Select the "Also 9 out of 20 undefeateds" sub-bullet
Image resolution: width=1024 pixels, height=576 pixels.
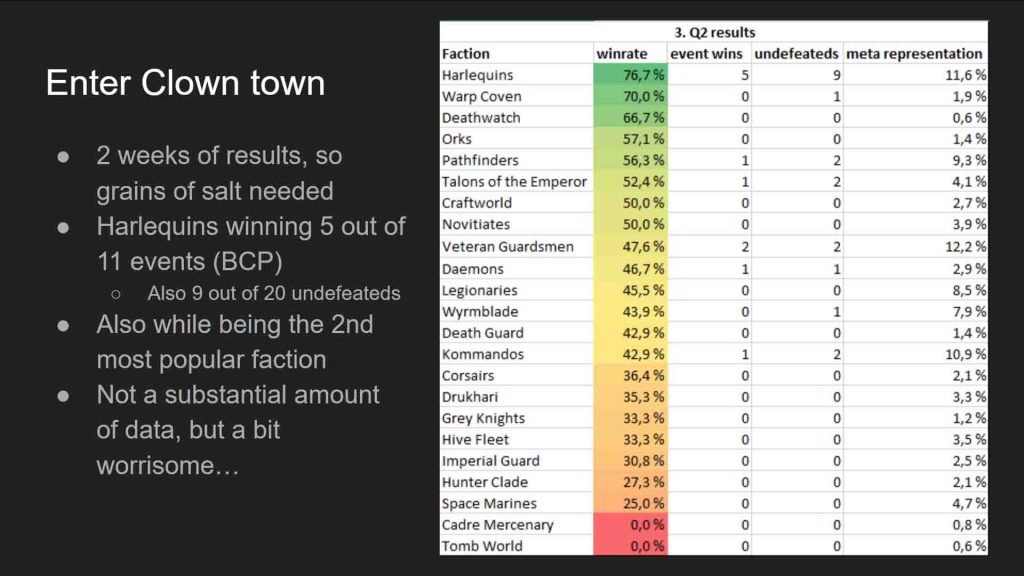coord(273,293)
